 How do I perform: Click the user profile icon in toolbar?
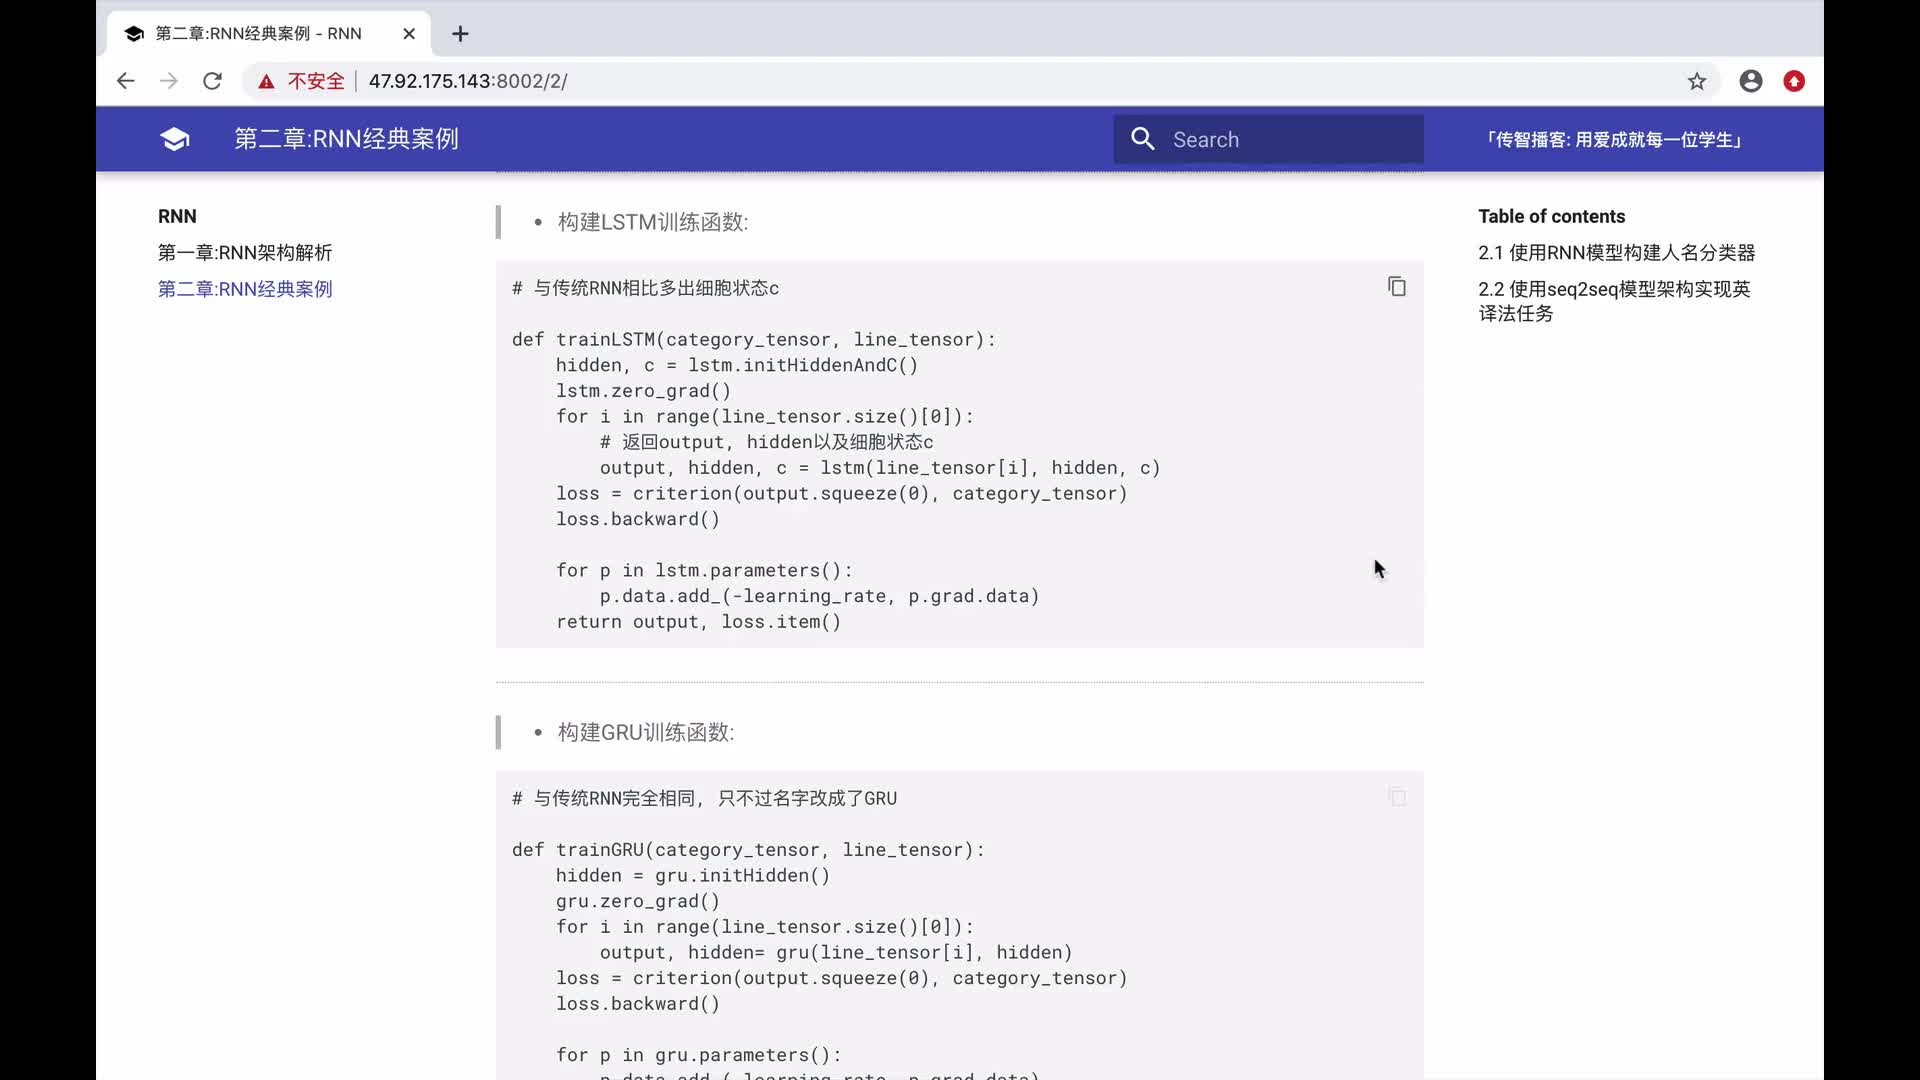tap(1751, 80)
